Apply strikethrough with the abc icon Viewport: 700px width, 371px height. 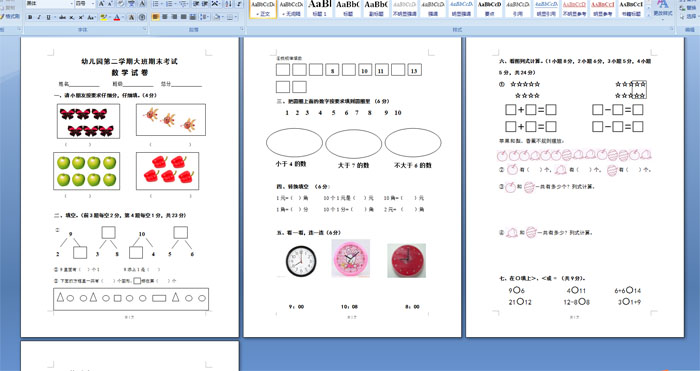point(62,17)
